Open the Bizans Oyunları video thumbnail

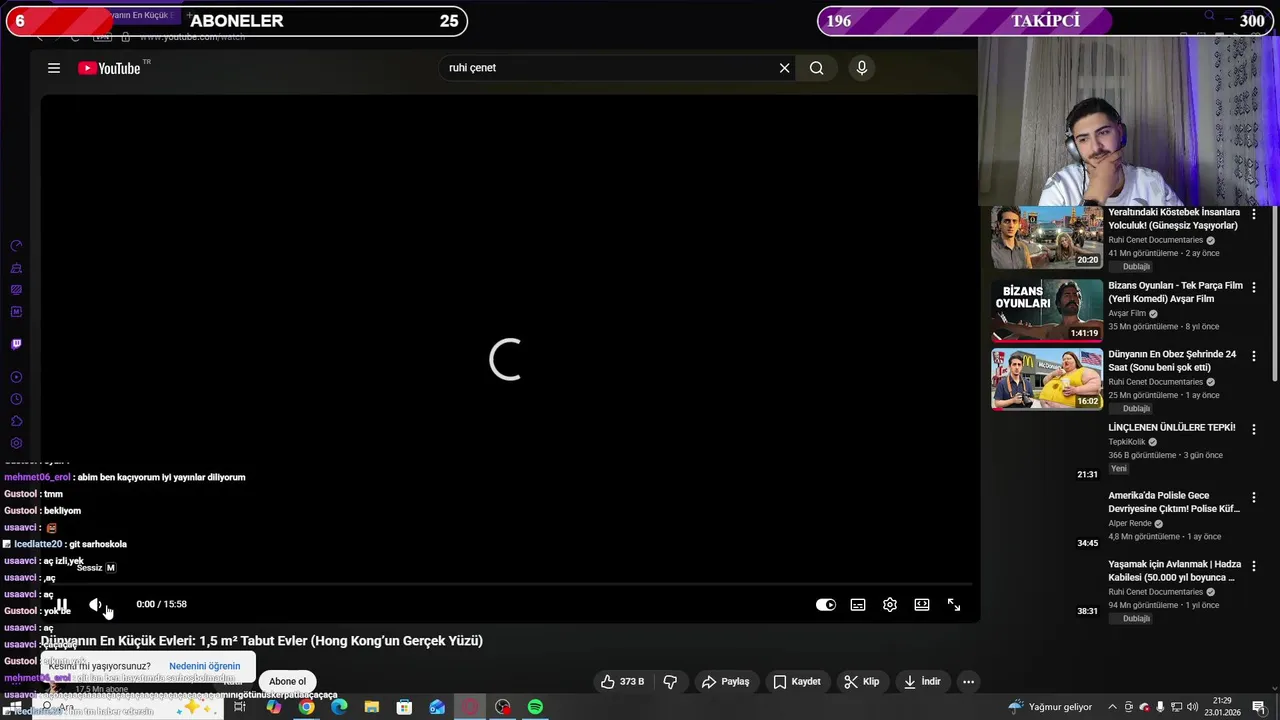click(1047, 311)
